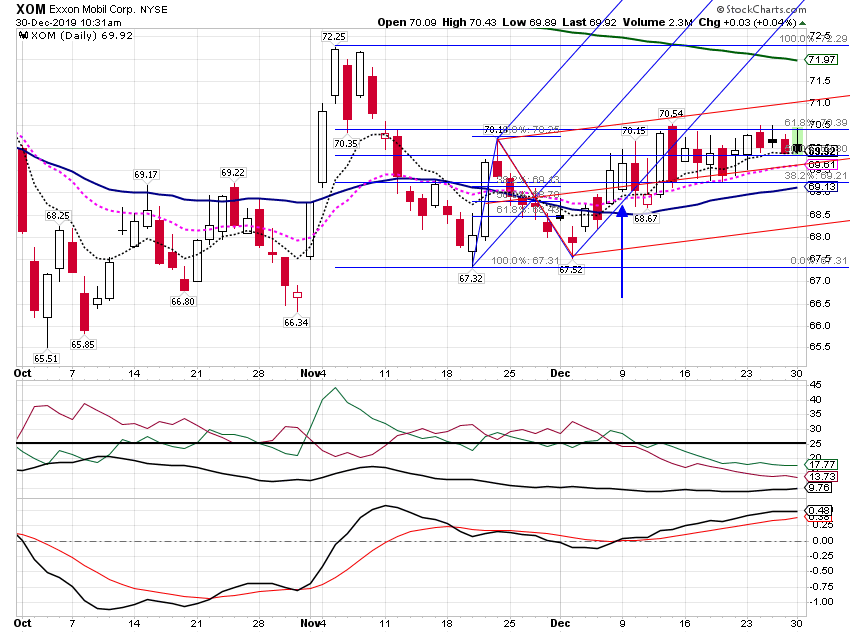
Task: Click the Volume 2.3M readout
Action: (x=658, y=22)
